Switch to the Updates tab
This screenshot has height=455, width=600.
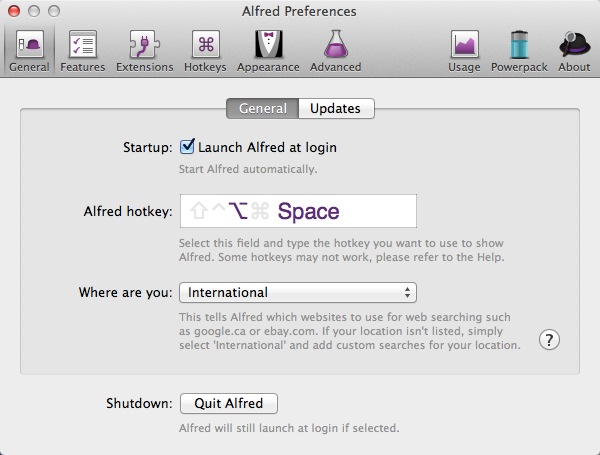(335, 109)
